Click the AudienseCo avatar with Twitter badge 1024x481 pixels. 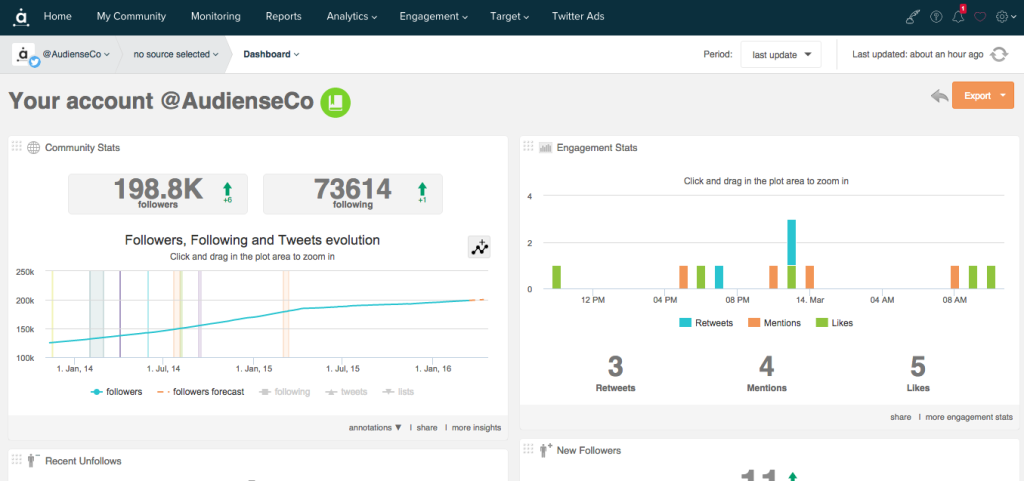26,55
